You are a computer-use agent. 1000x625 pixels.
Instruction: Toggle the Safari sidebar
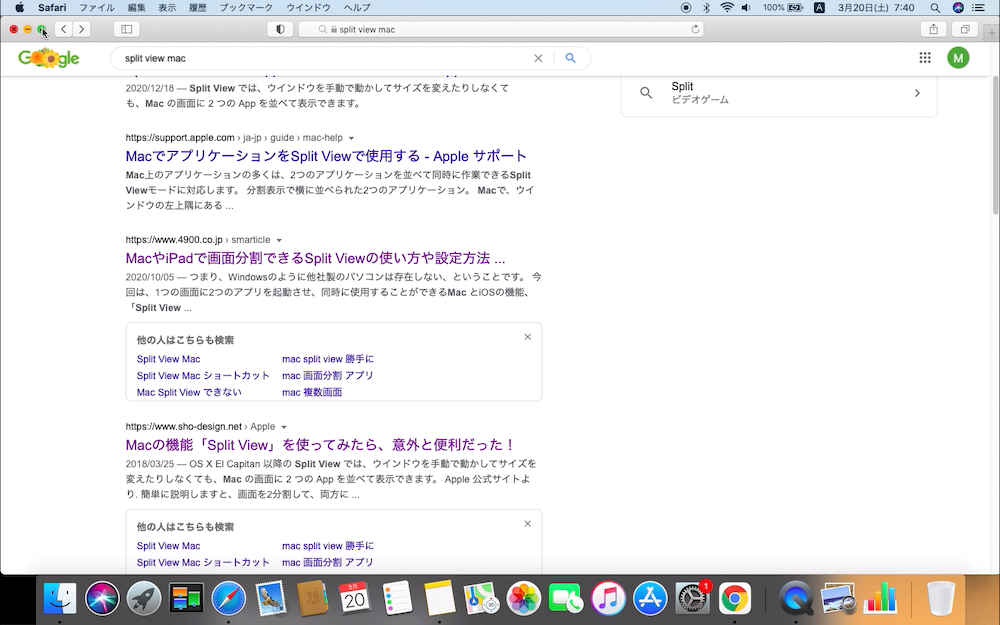[126, 29]
